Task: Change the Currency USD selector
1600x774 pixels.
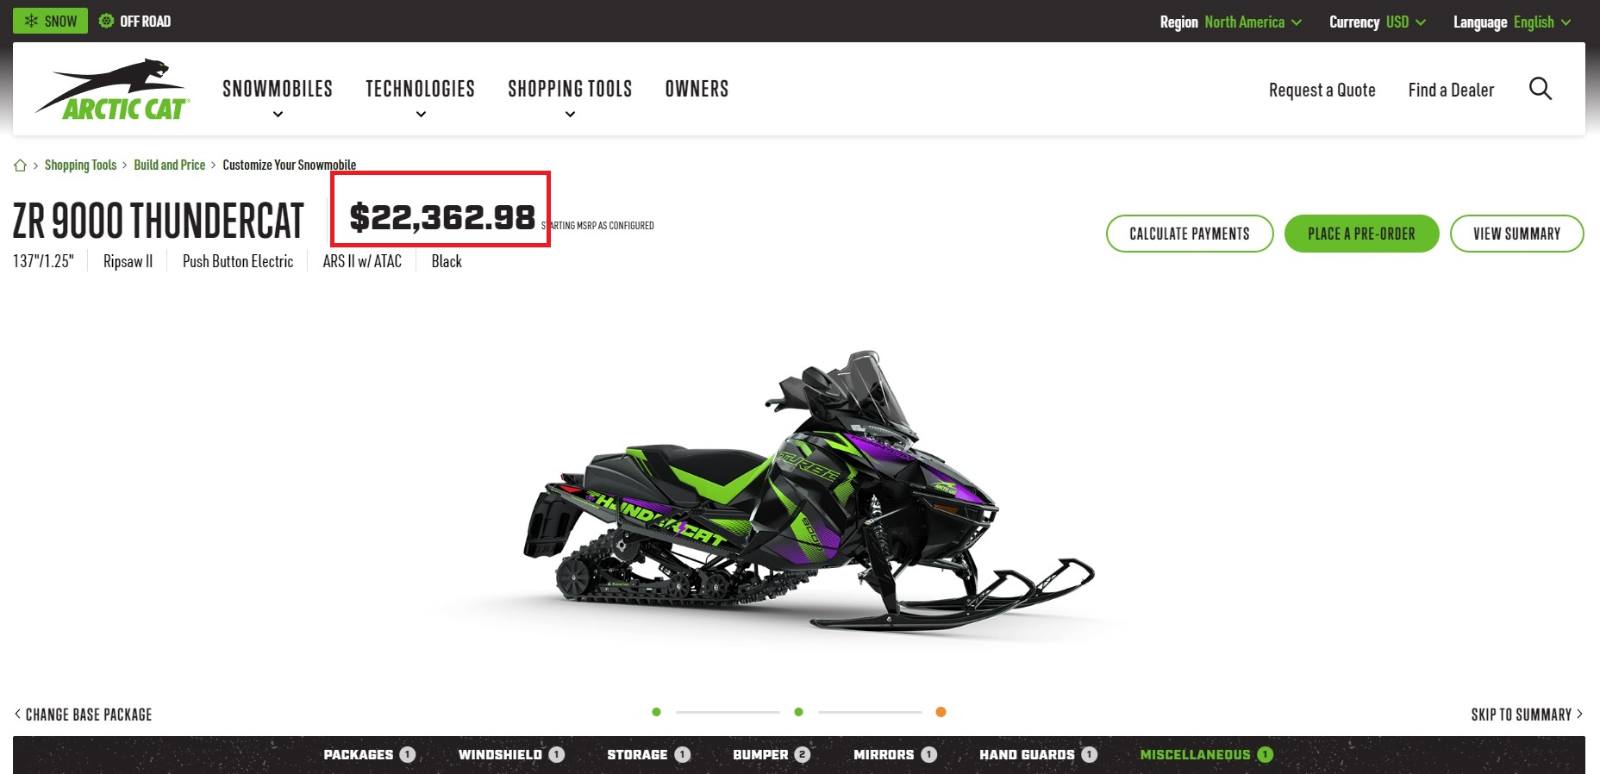Action: [x=1377, y=22]
